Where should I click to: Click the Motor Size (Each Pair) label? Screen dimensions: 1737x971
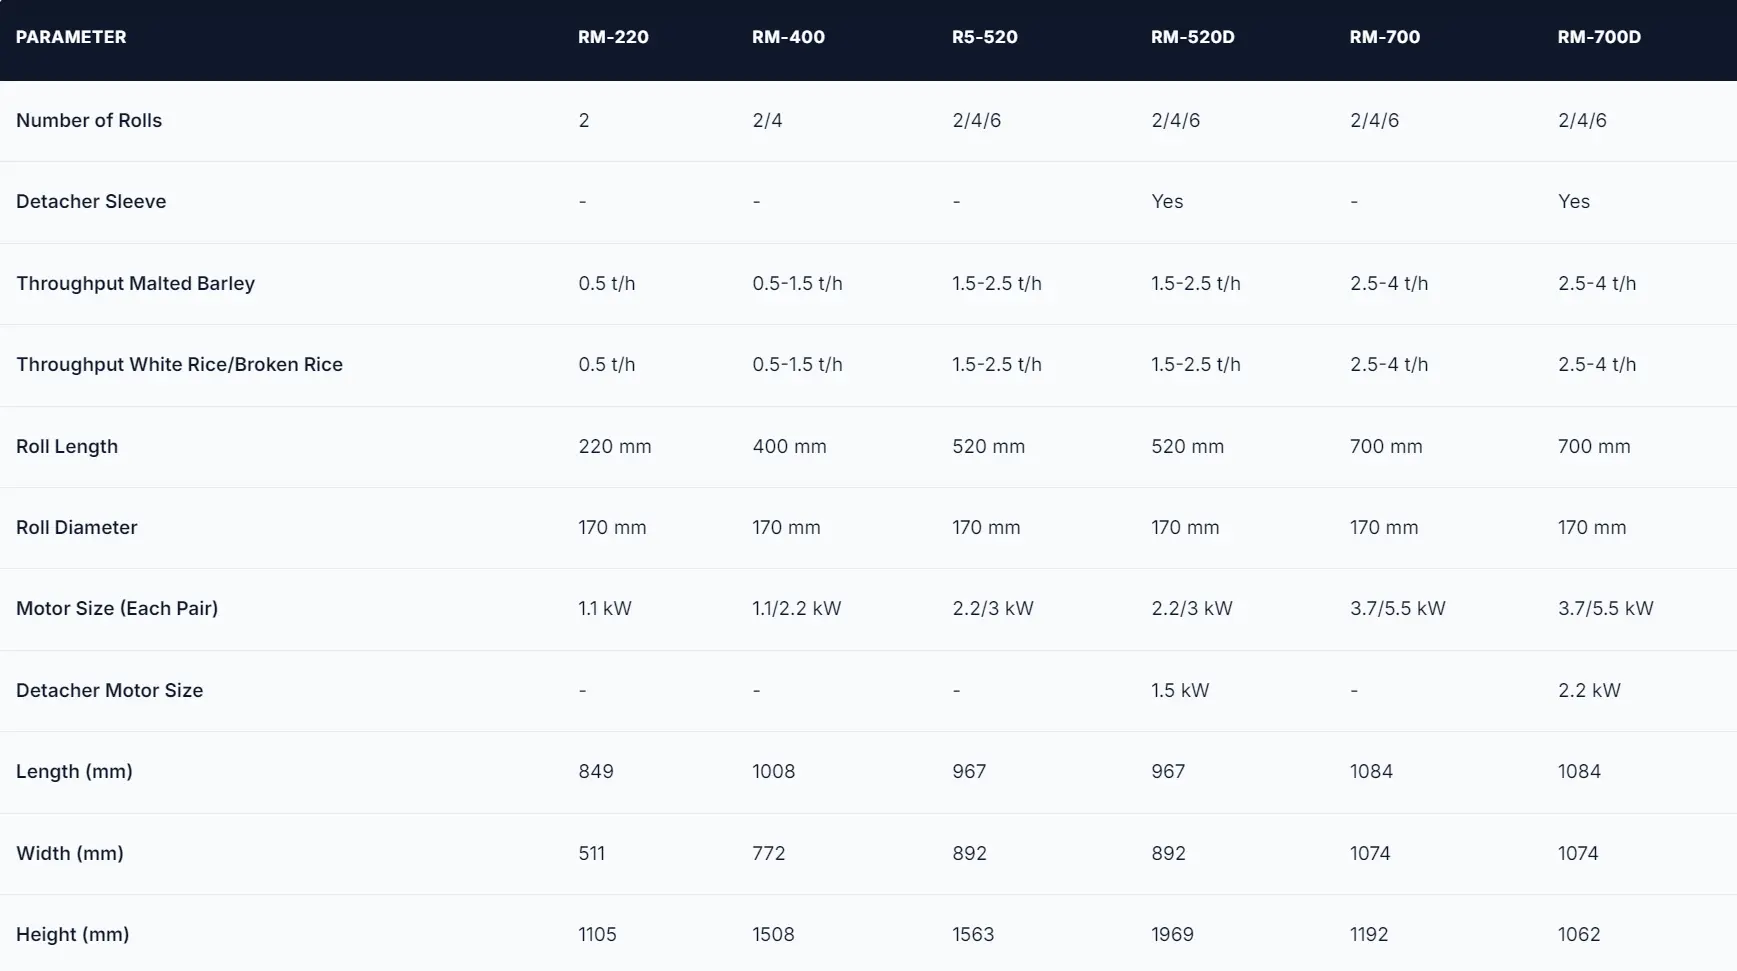(117, 608)
